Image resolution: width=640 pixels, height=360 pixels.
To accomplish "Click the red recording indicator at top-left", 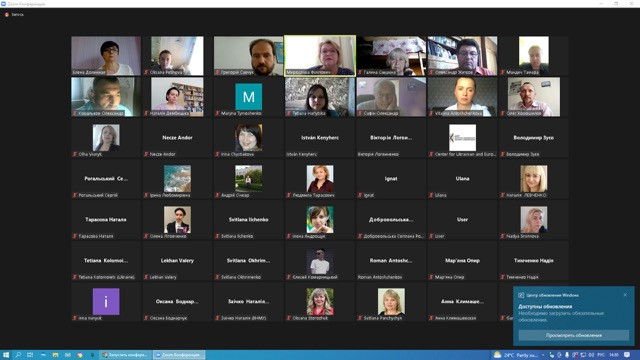I will 7,15.
